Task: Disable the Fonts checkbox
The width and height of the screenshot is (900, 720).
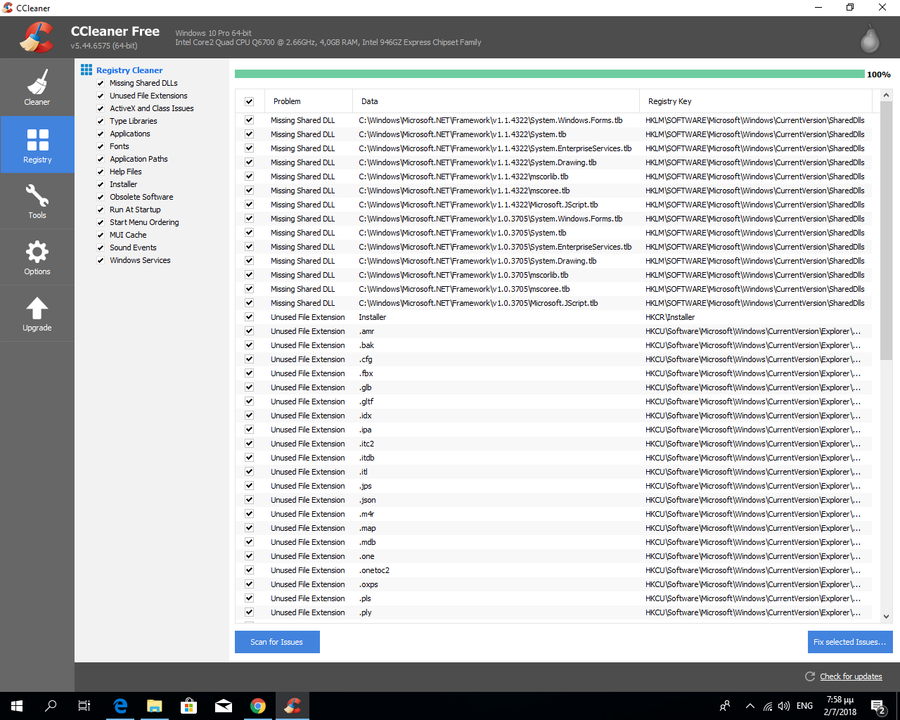Action: tap(100, 146)
